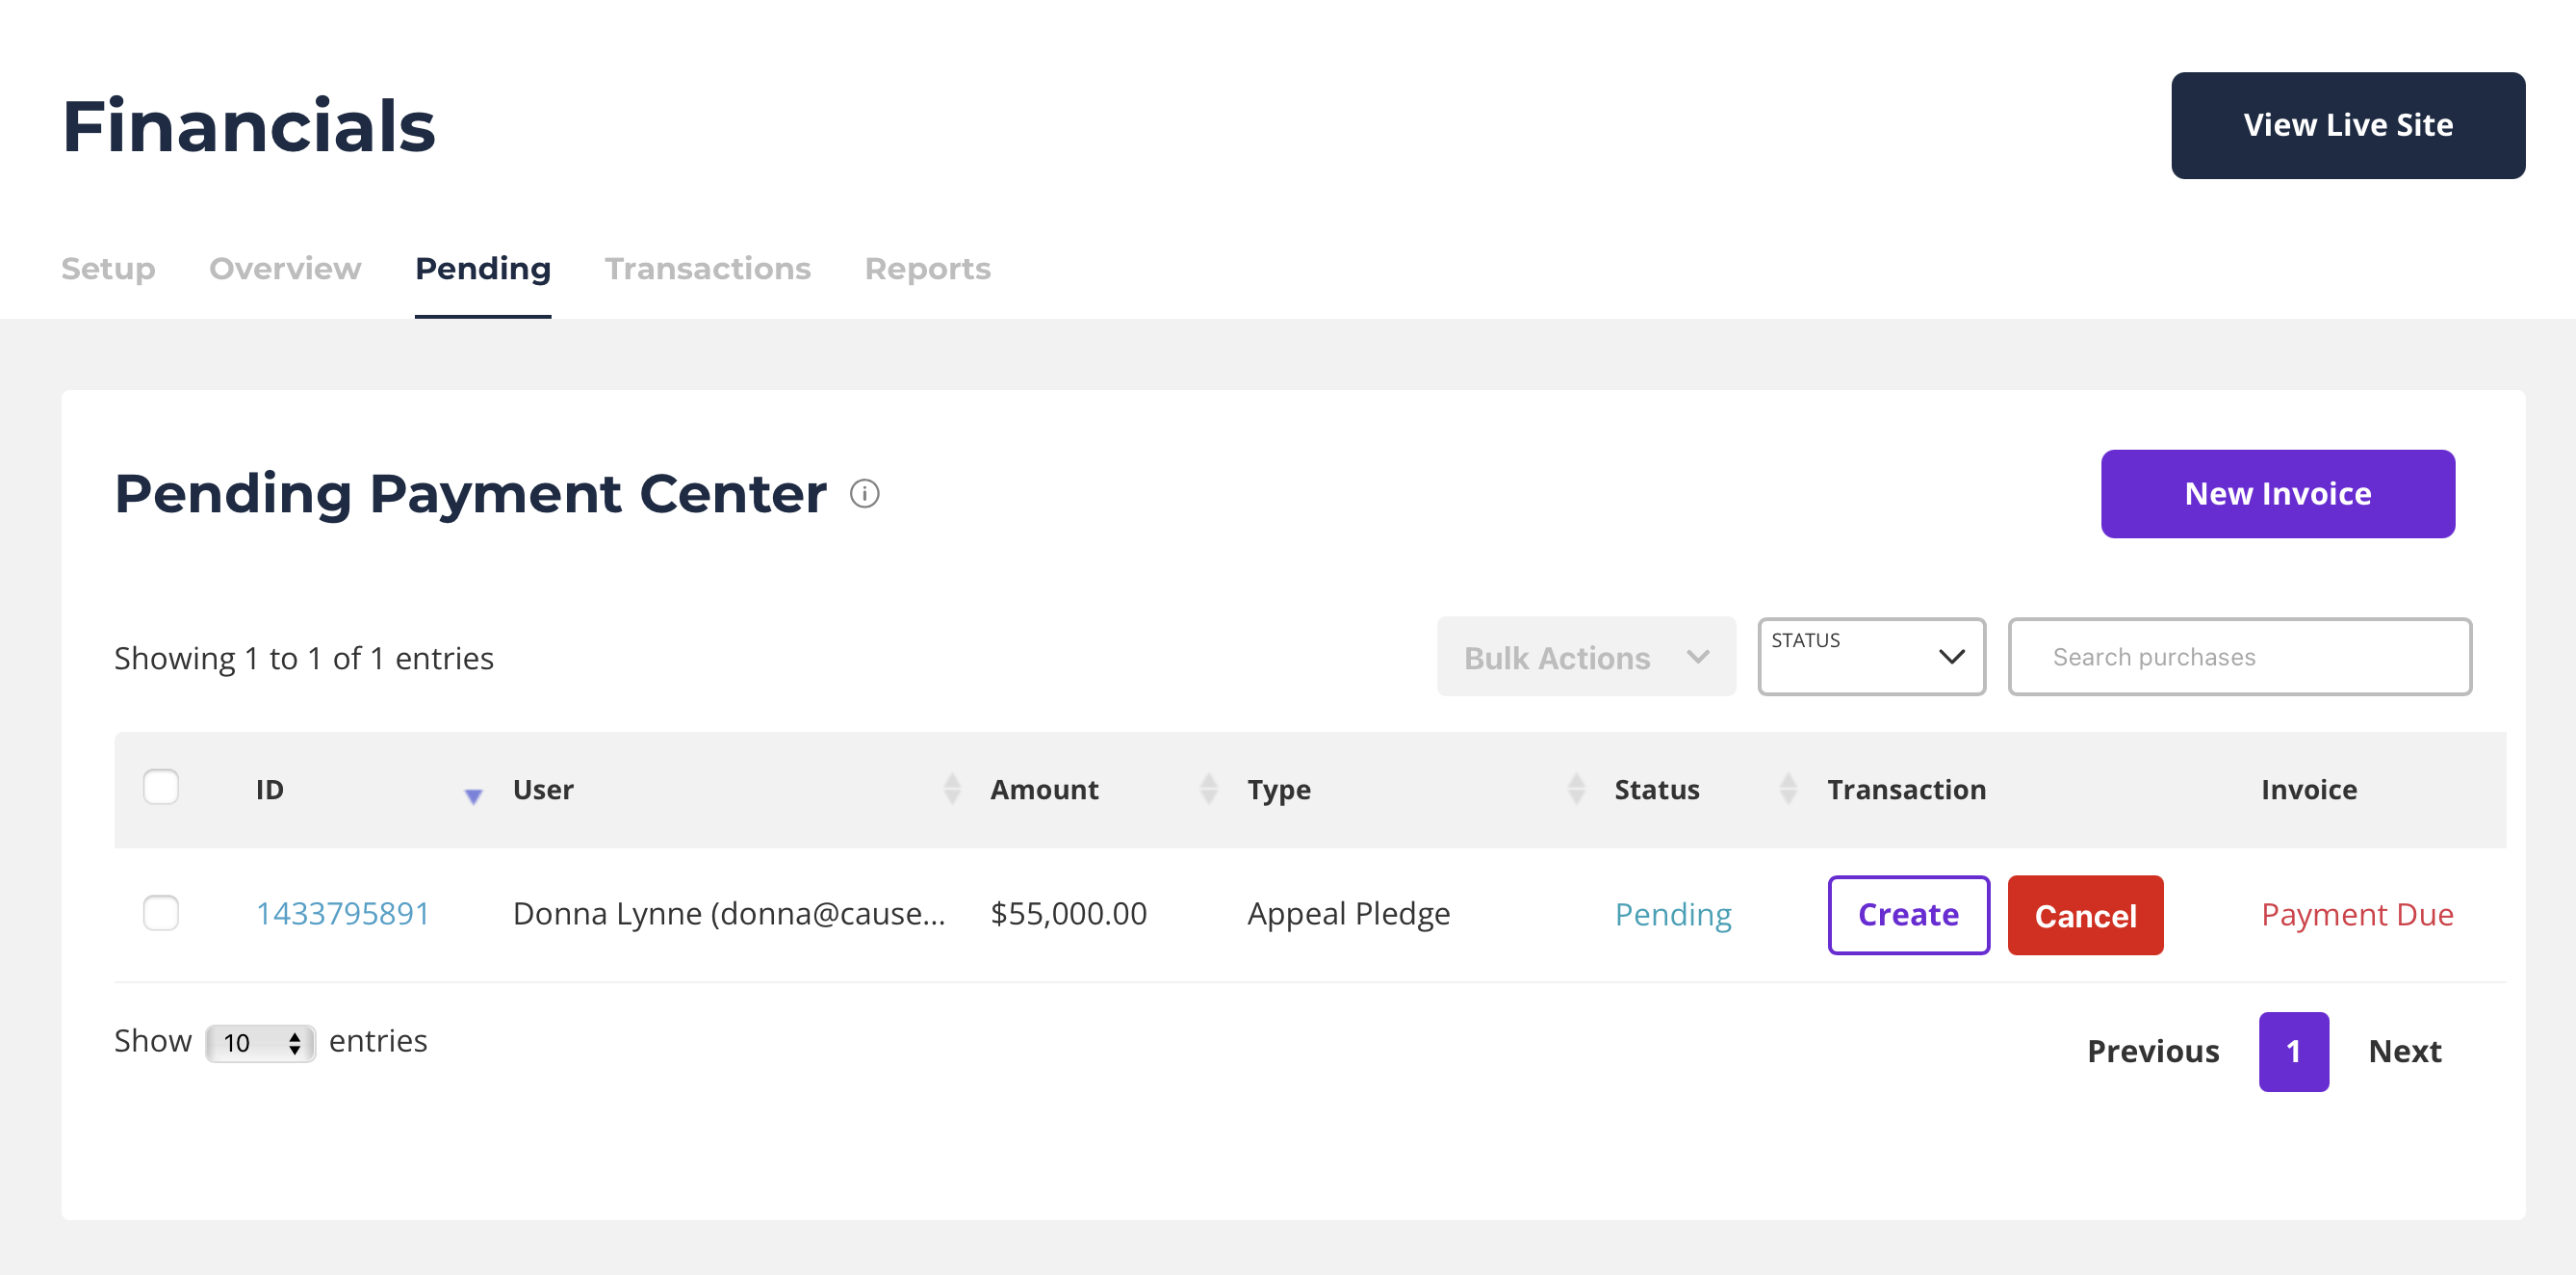Image resolution: width=2576 pixels, height=1275 pixels.
Task: Sort table by ID column arrow
Action: point(473,796)
